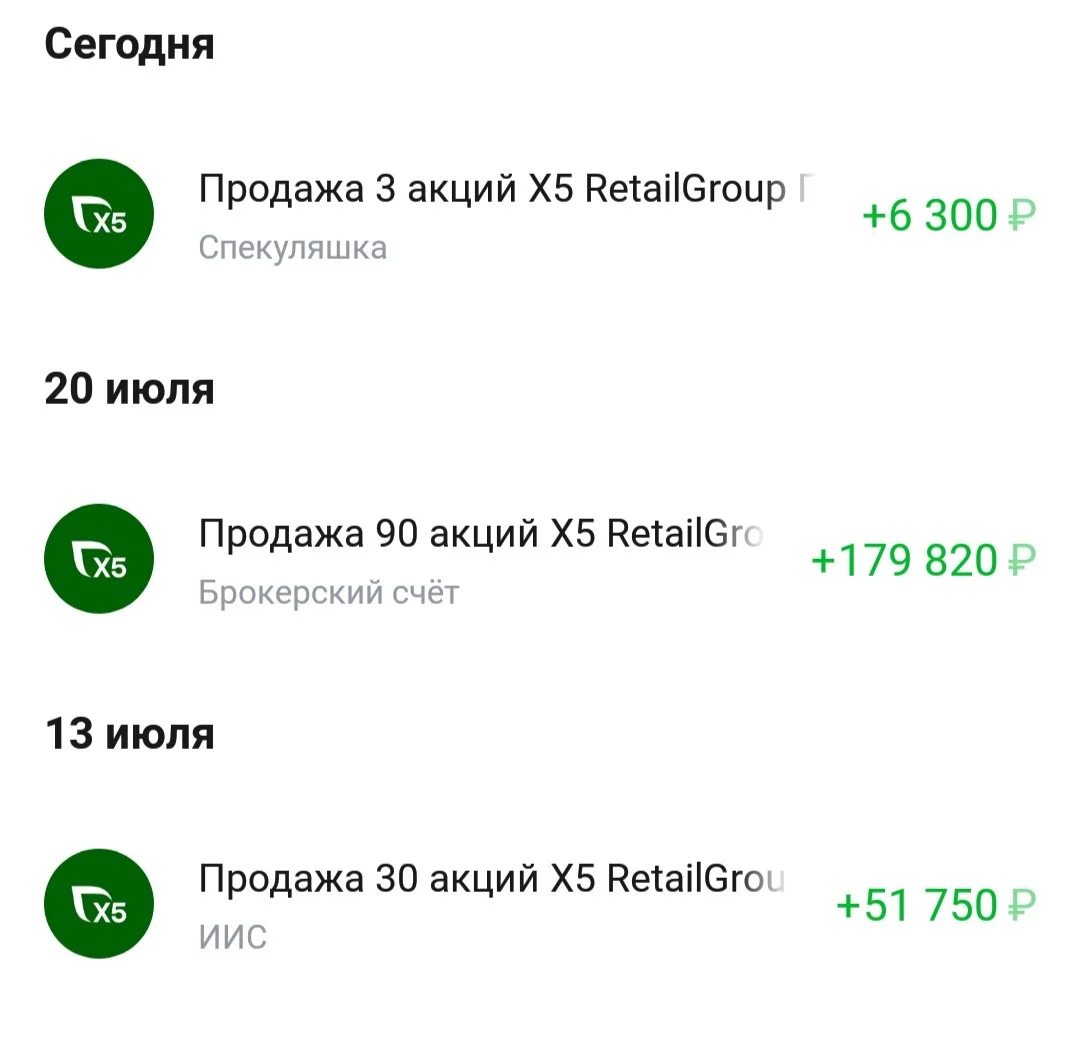Select the +51 750 ₽ amount

[x=935, y=905]
